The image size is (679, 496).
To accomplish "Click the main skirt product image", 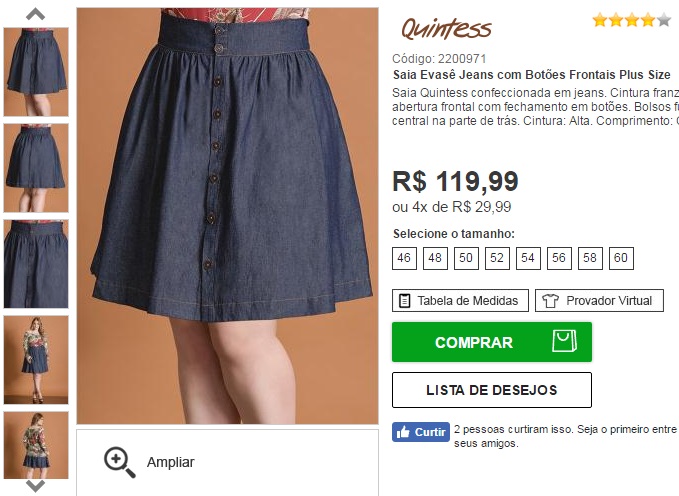I will pyautogui.click(x=228, y=216).
